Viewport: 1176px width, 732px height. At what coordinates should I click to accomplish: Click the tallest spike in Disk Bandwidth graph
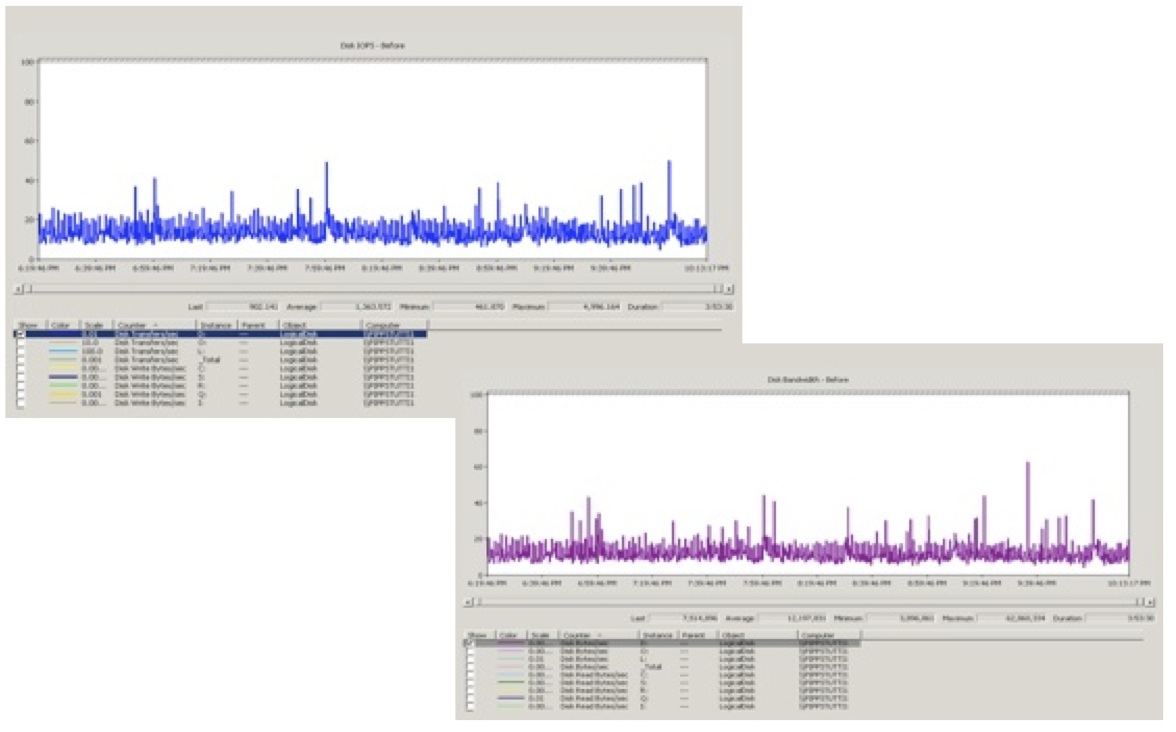pyautogui.click(x=1027, y=464)
